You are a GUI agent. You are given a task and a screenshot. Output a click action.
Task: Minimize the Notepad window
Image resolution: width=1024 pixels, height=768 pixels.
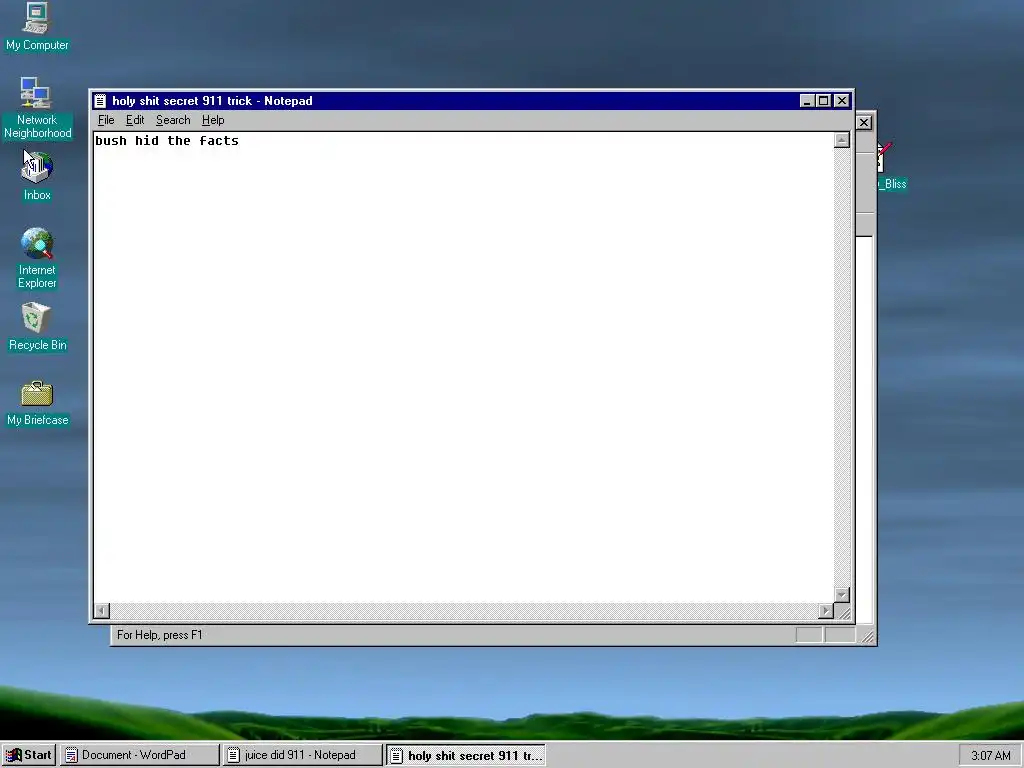coord(807,101)
